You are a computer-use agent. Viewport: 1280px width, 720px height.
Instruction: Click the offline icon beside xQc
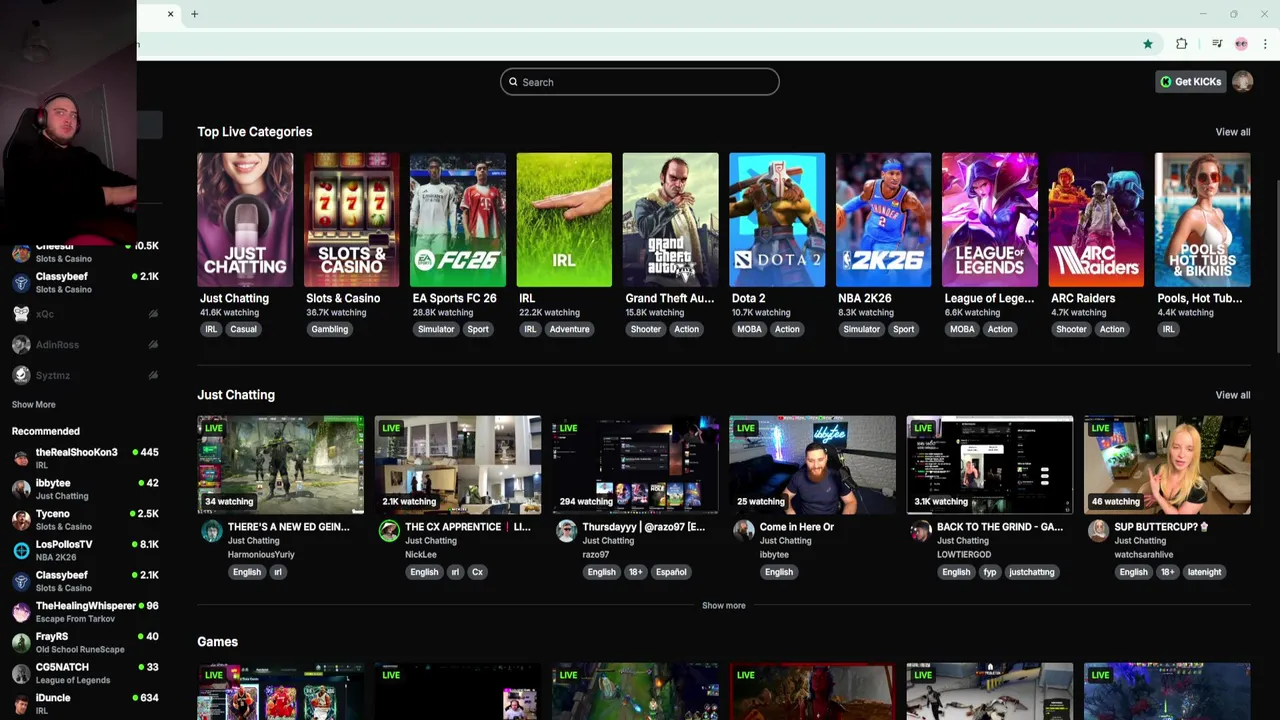click(x=153, y=314)
